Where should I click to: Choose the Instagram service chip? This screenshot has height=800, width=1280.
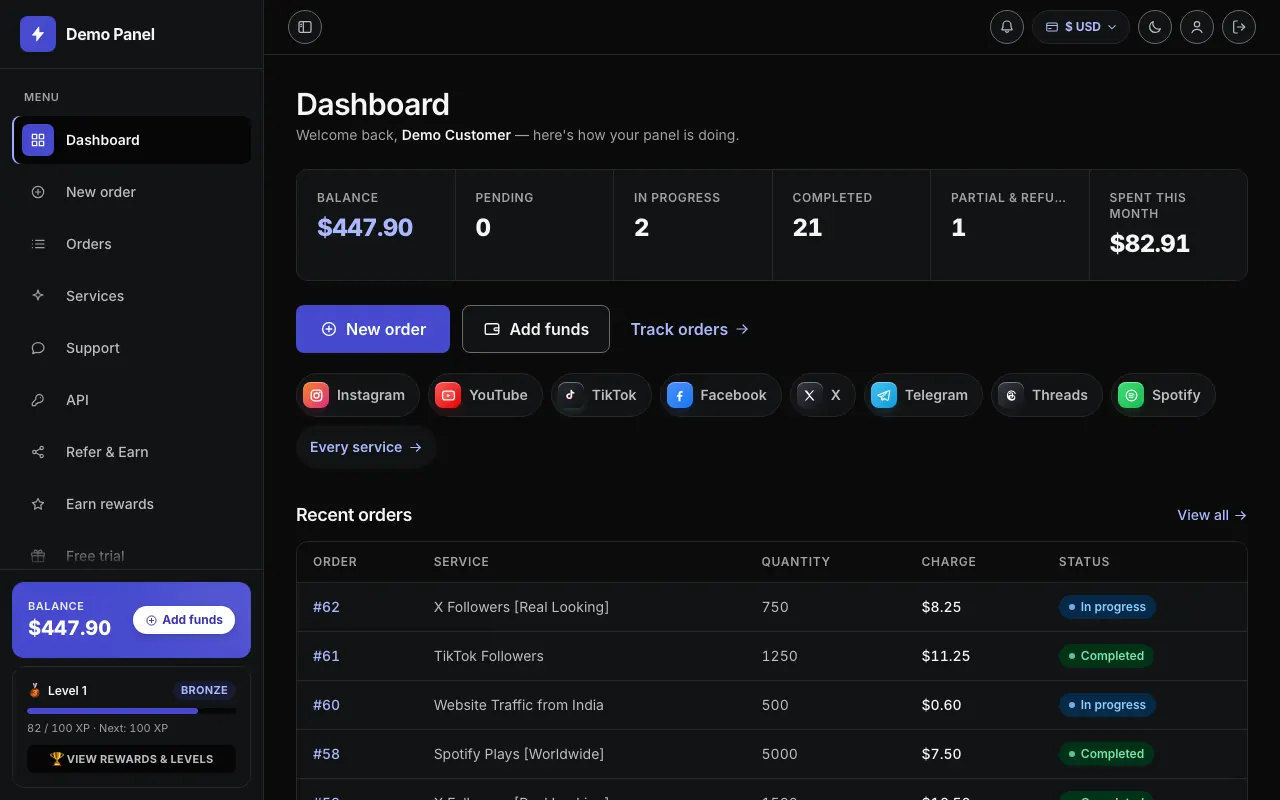[x=358, y=395]
